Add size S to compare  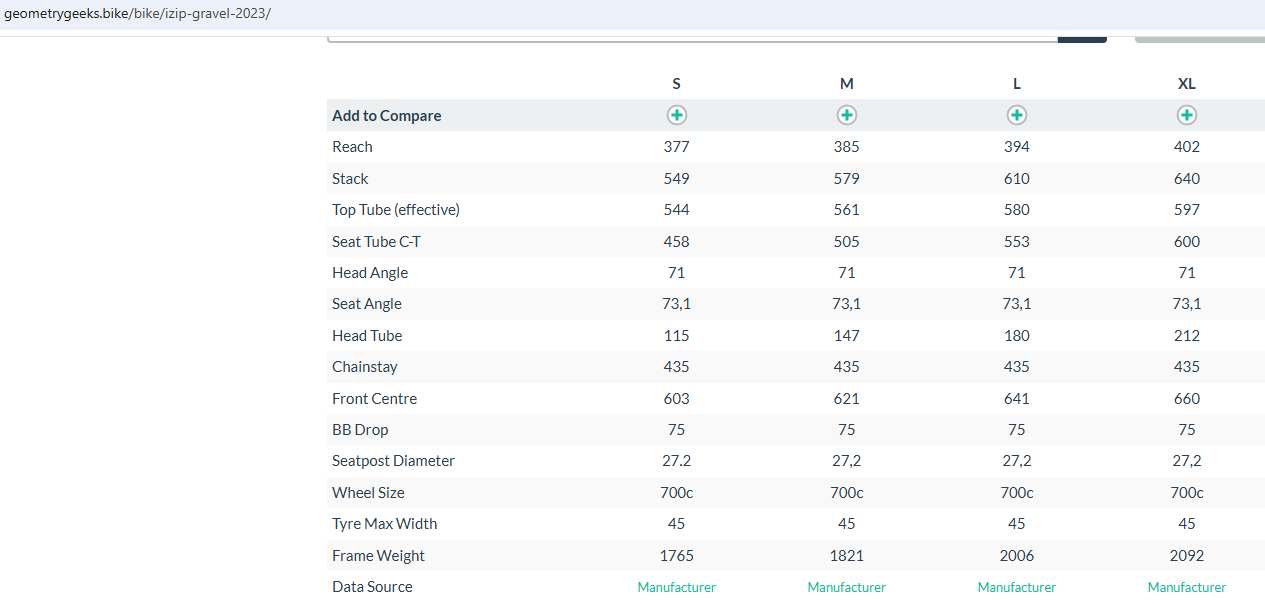pyautogui.click(x=677, y=115)
